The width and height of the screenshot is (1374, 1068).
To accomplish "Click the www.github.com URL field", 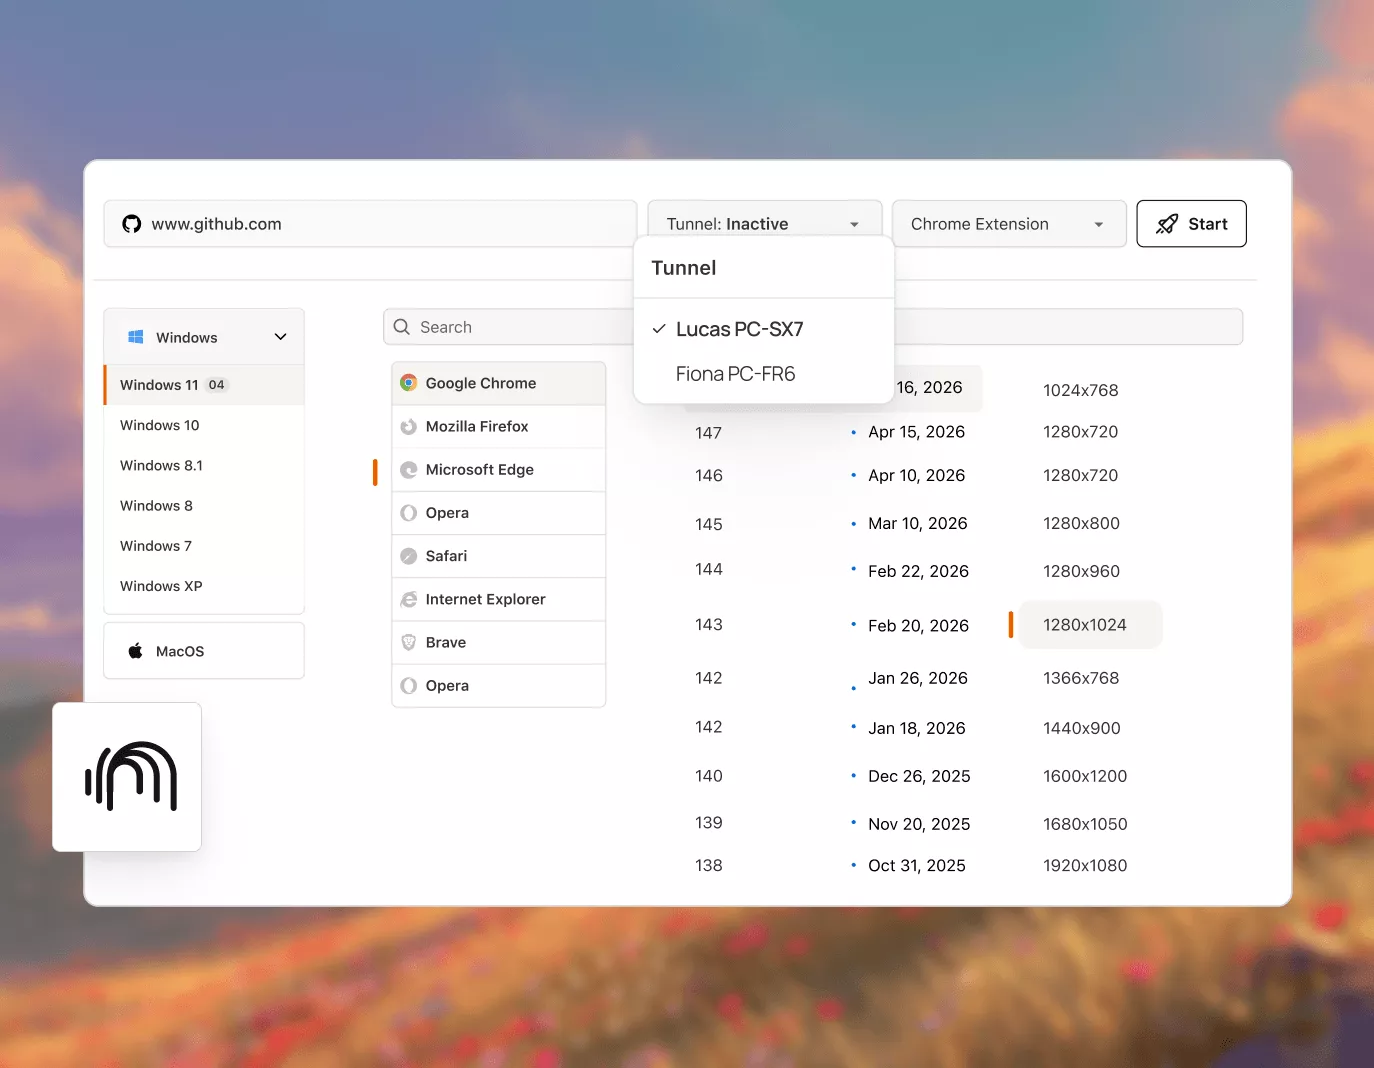I will (370, 224).
